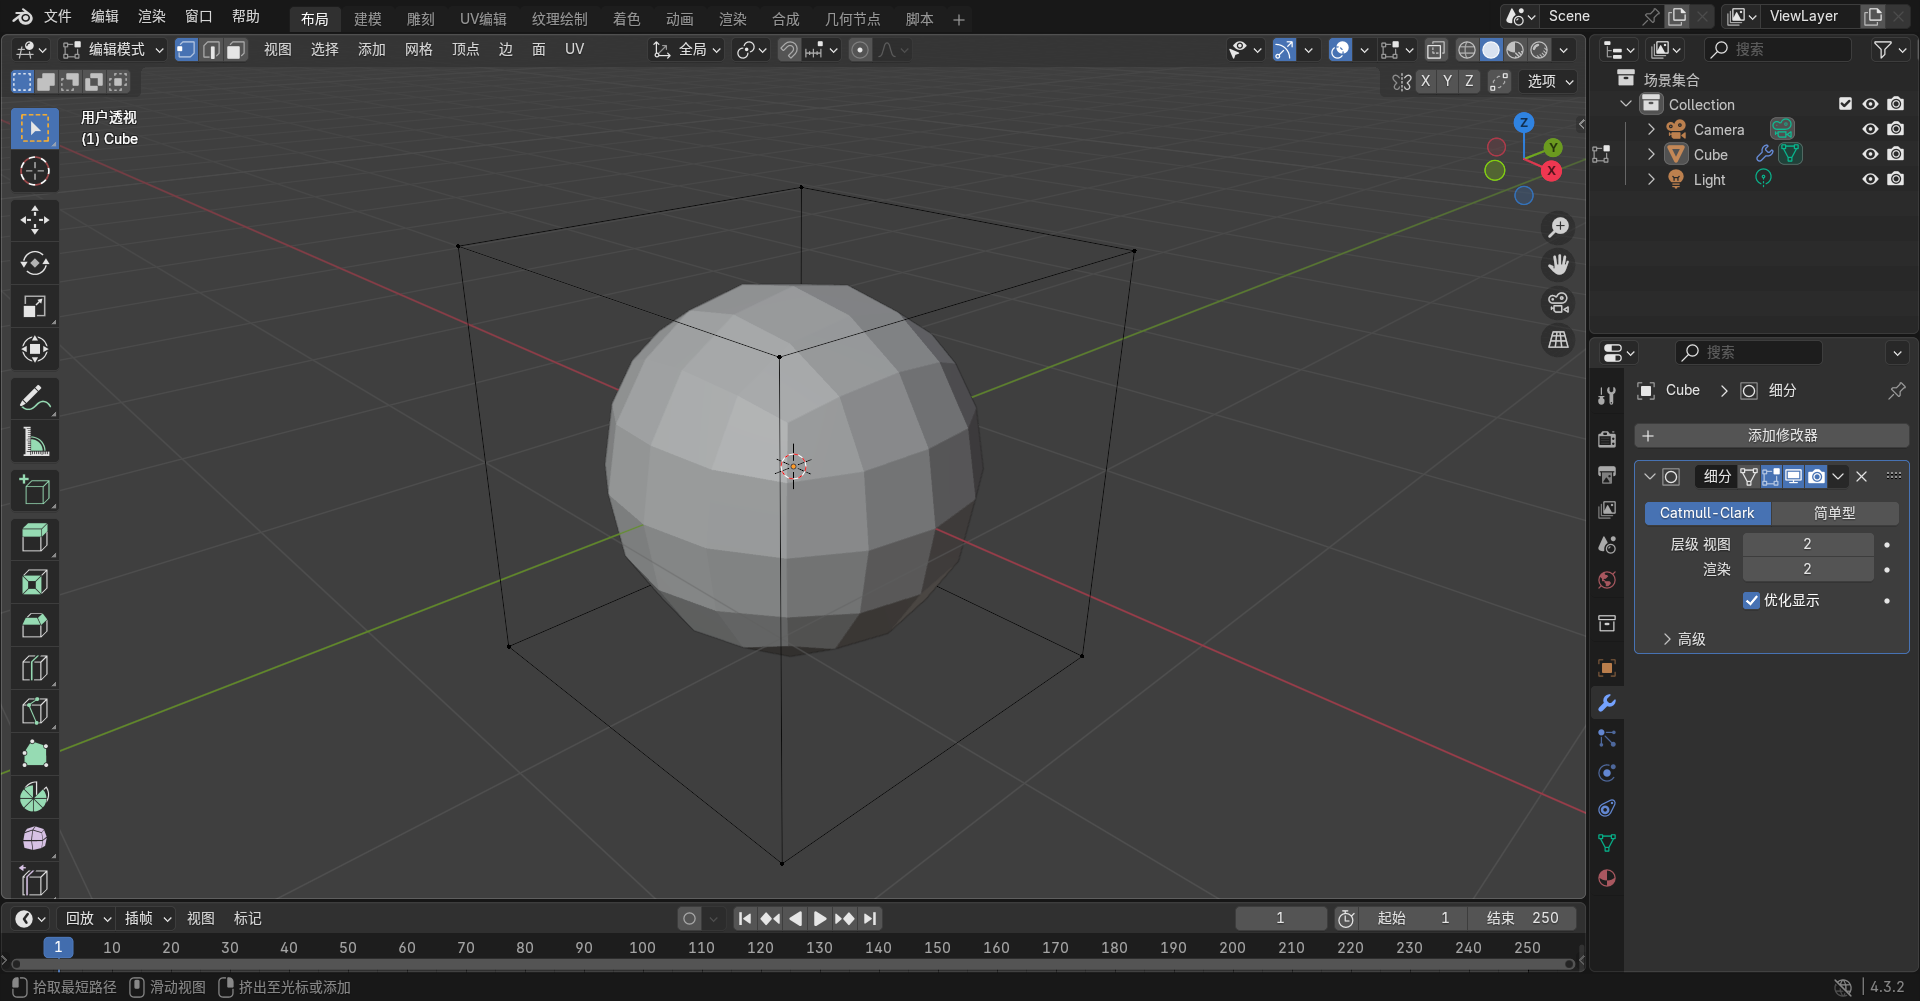Viewport: 1920px width, 1001px height.
Task: Uncheck the 优化显示 checkbox
Action: tap(1751, 600)
